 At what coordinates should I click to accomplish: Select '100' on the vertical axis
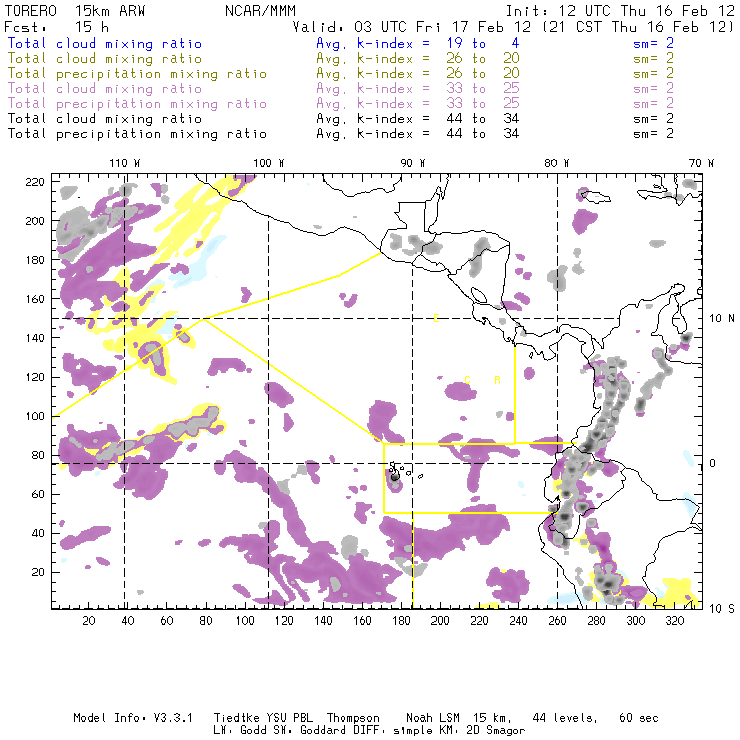coord(35,416)
